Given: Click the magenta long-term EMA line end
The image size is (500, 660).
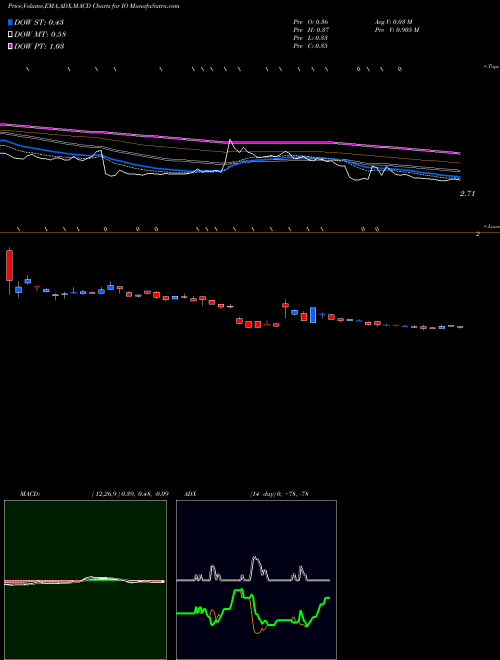Looking at the screenshot, I should click(x=458, y=153).
